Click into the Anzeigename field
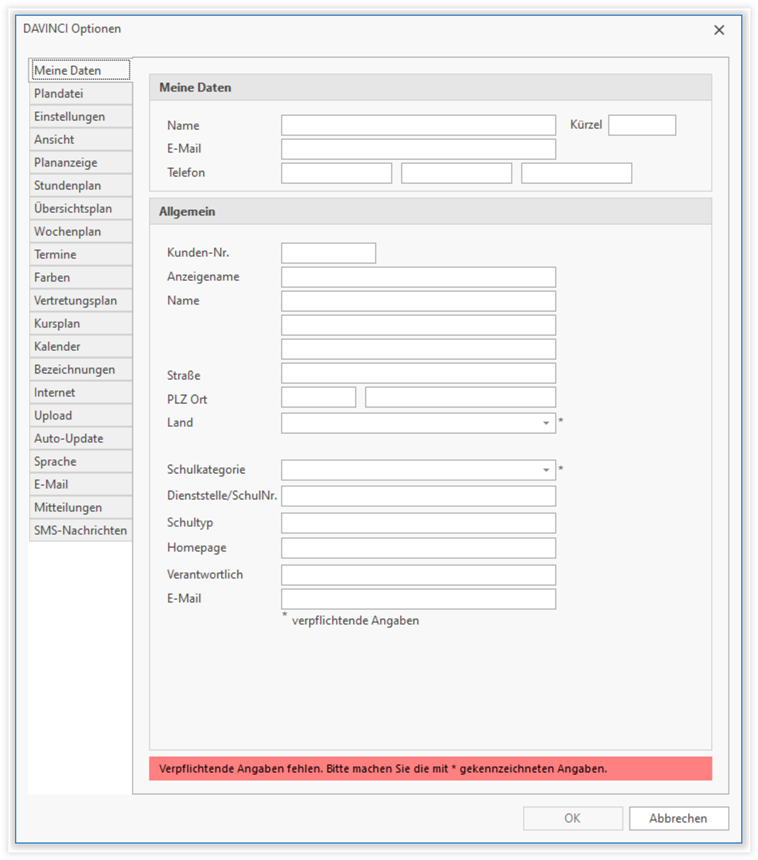Viewport: 758px width, 860px height. [x=418, y=277]
